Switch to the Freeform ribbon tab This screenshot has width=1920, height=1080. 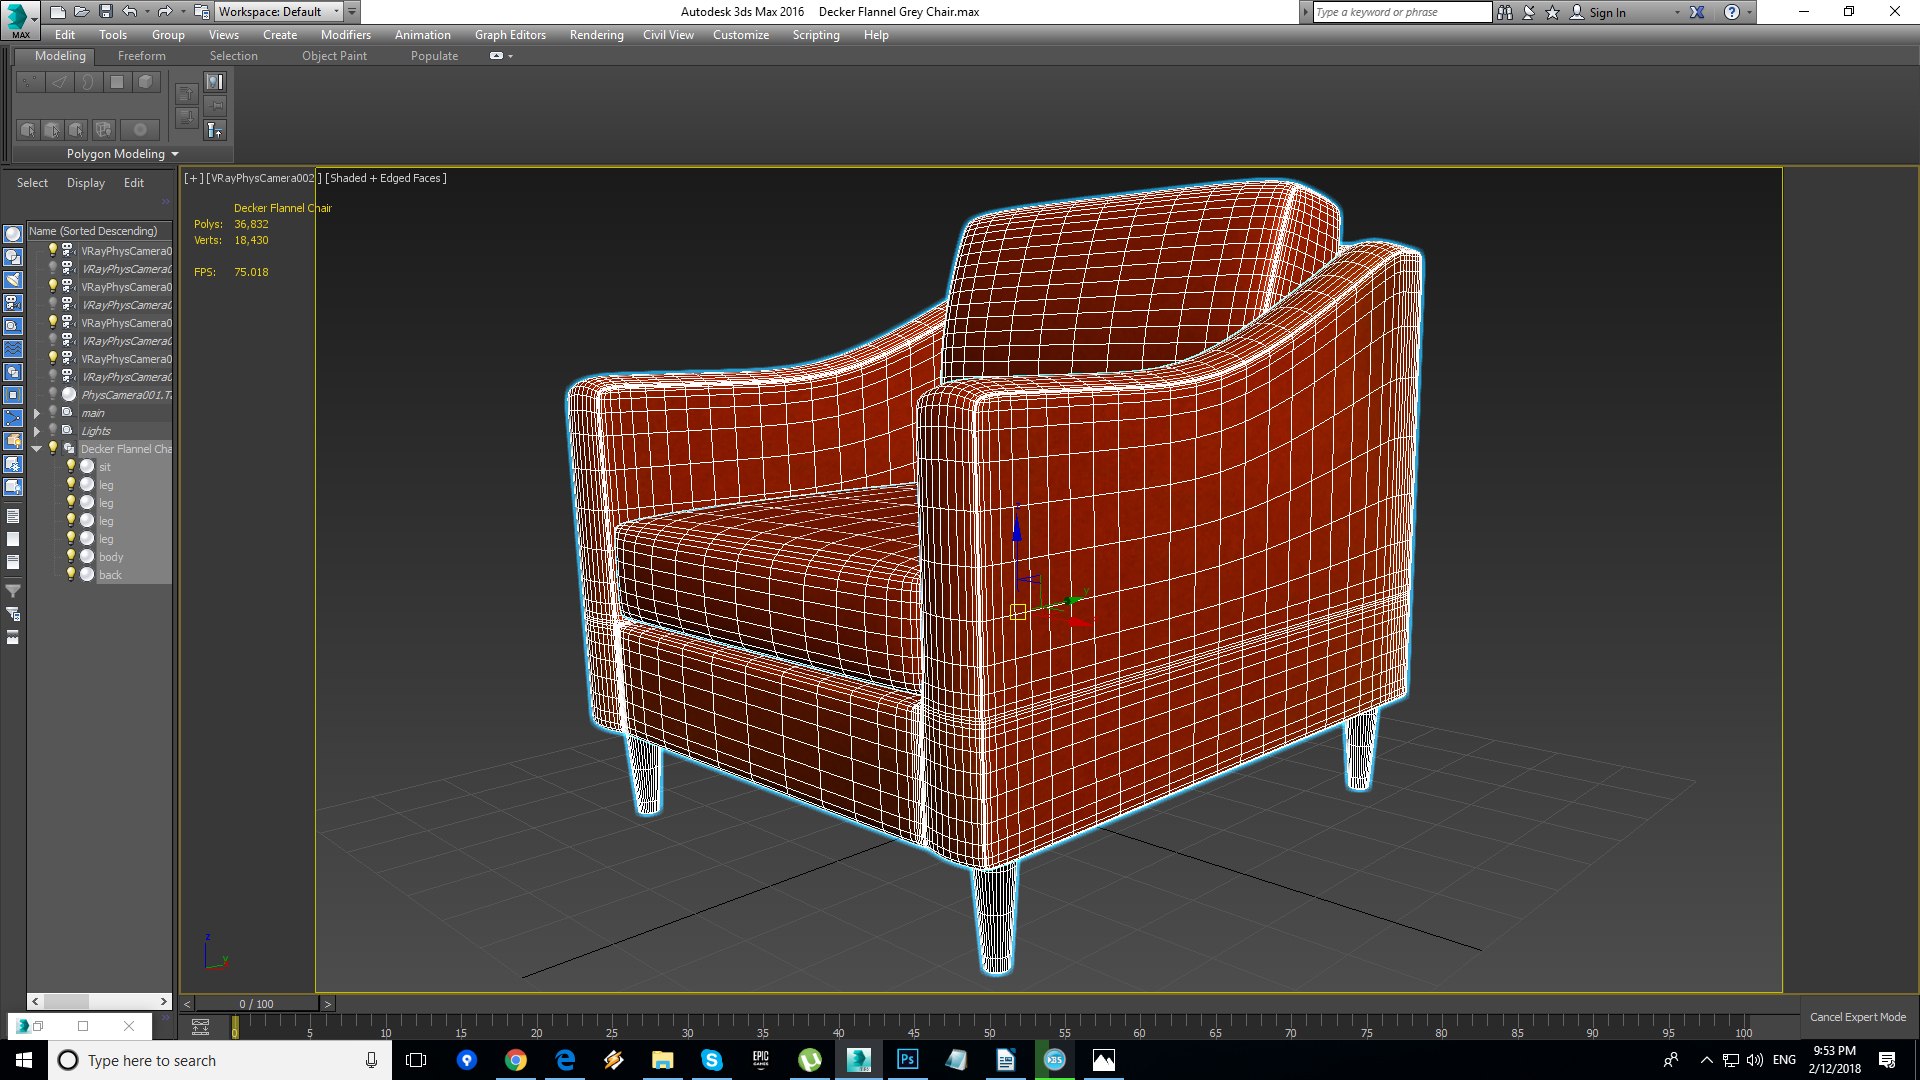pos(142,56)
